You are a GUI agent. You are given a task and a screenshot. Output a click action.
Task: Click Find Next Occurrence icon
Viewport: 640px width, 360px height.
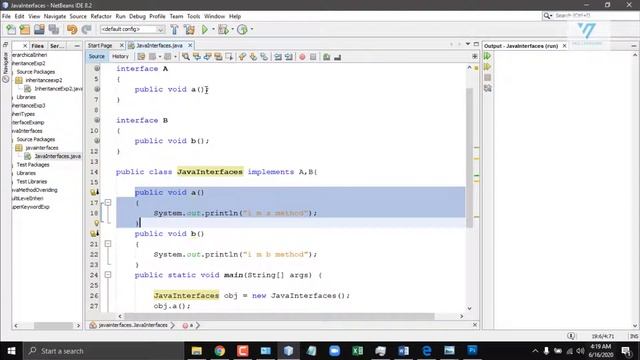click(207, 57)
